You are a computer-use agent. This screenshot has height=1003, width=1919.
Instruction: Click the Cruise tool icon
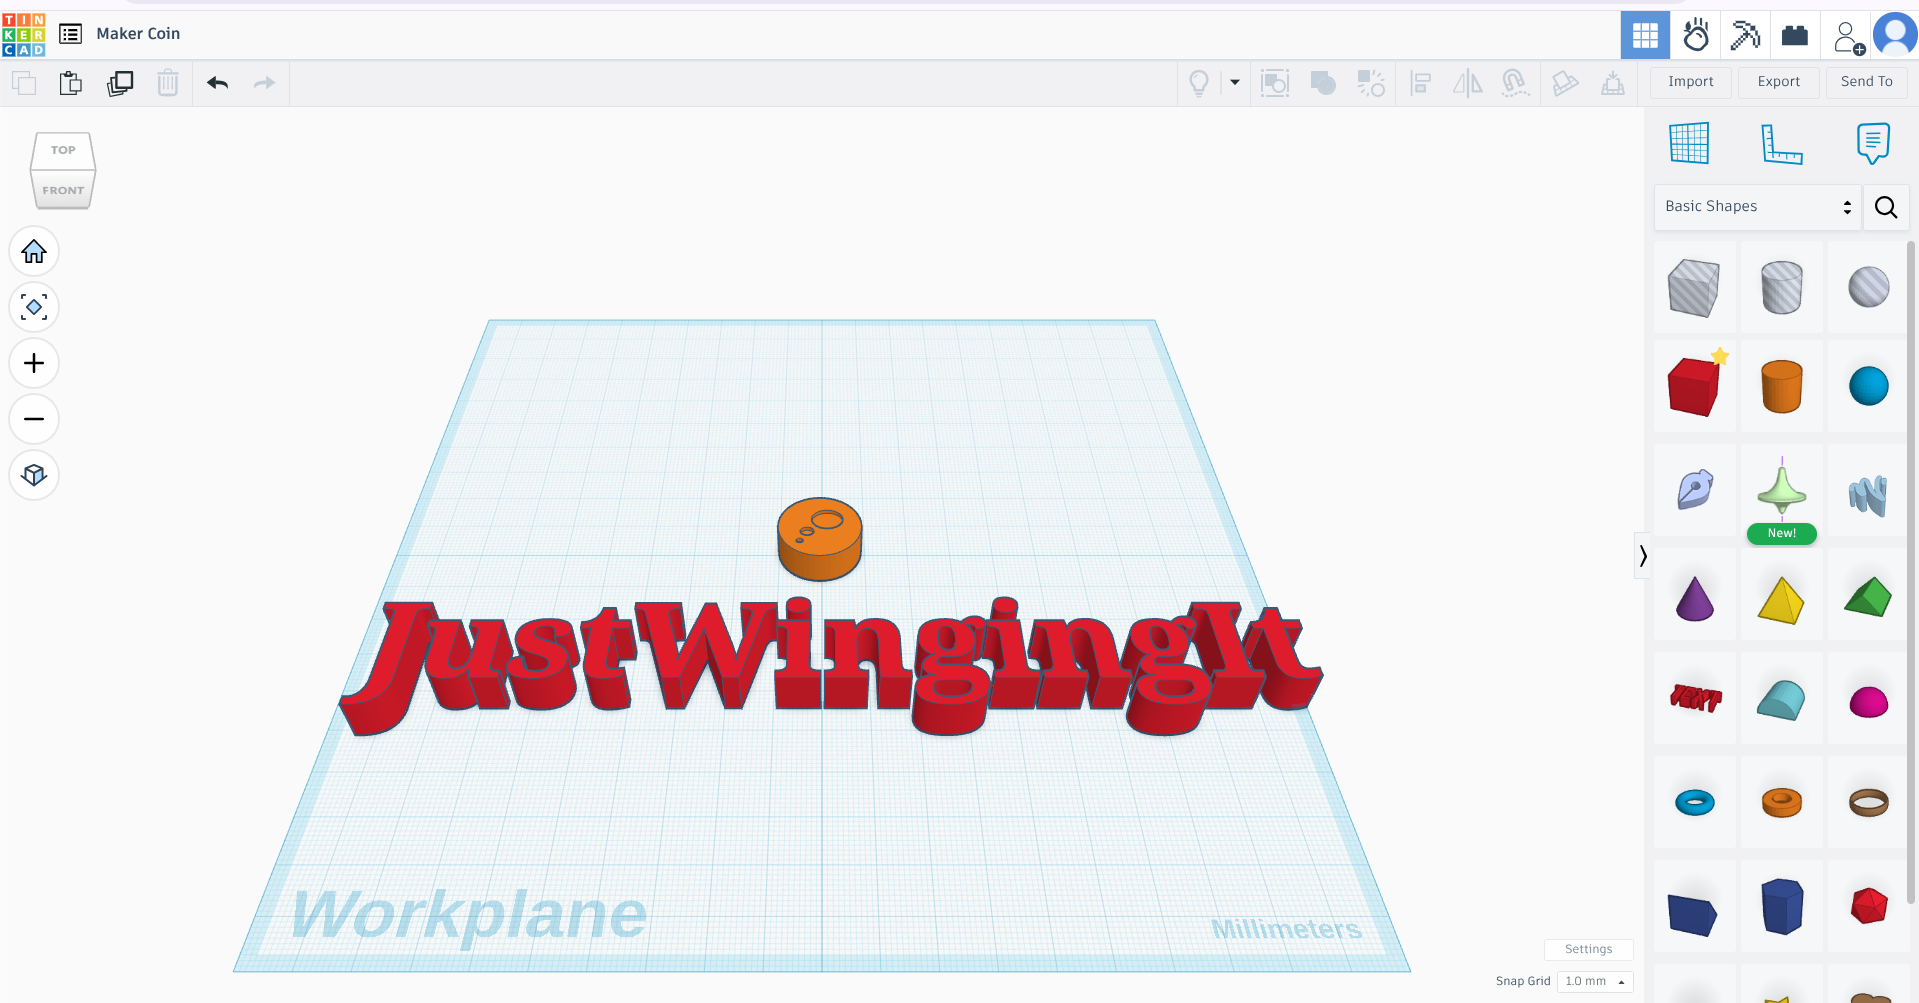coord(1515,83)
